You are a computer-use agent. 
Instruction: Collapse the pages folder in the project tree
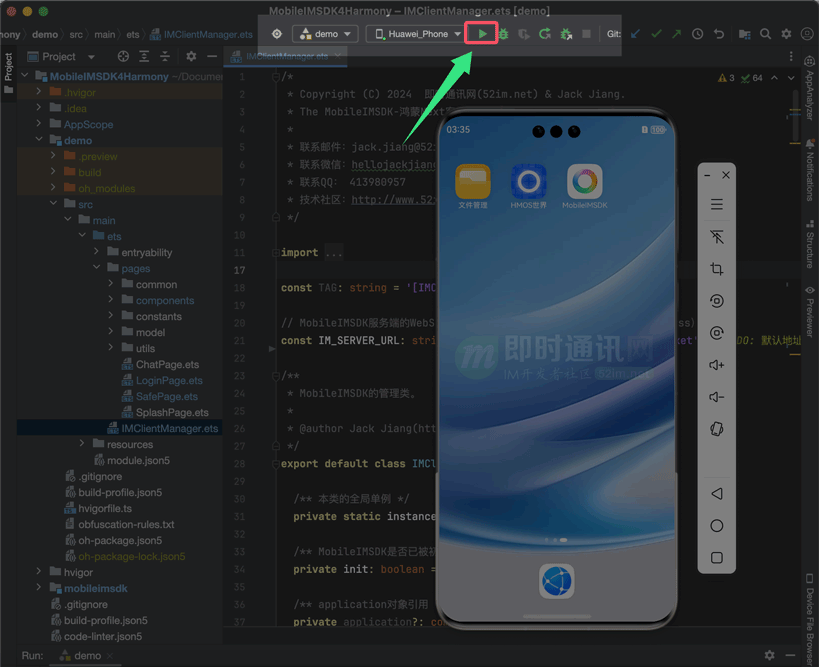pos(97,268)
